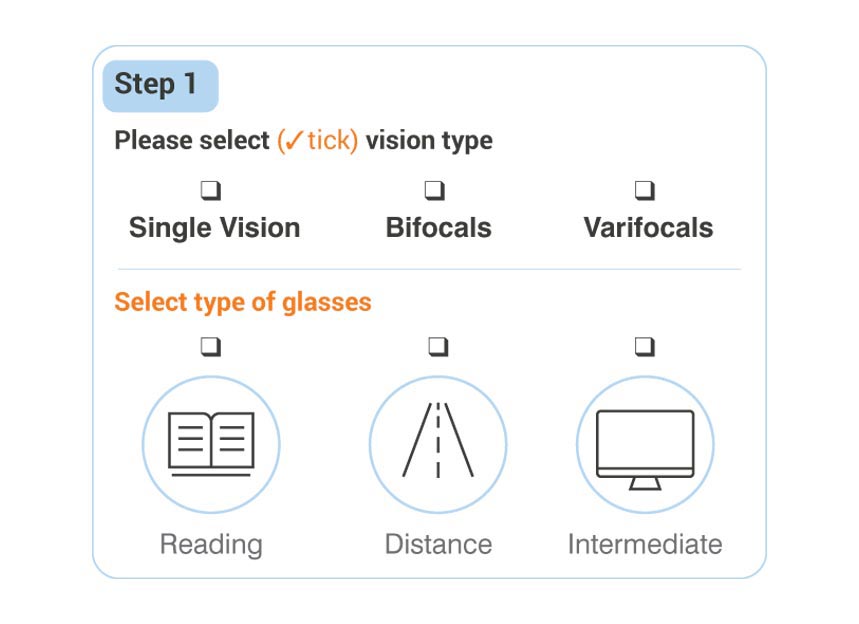Click the orange '(✓tick)' text
Screen dimensions: 859x624
click(318, 141)
